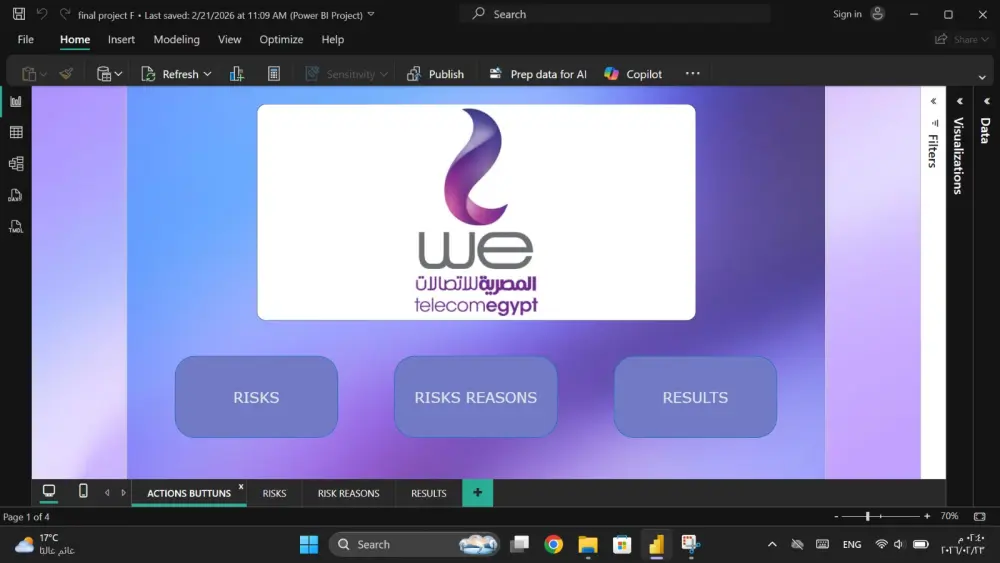The width and height of the screenshot is (1000, 563).
Task: Expand the Filters pane
Action: [933, 101]
